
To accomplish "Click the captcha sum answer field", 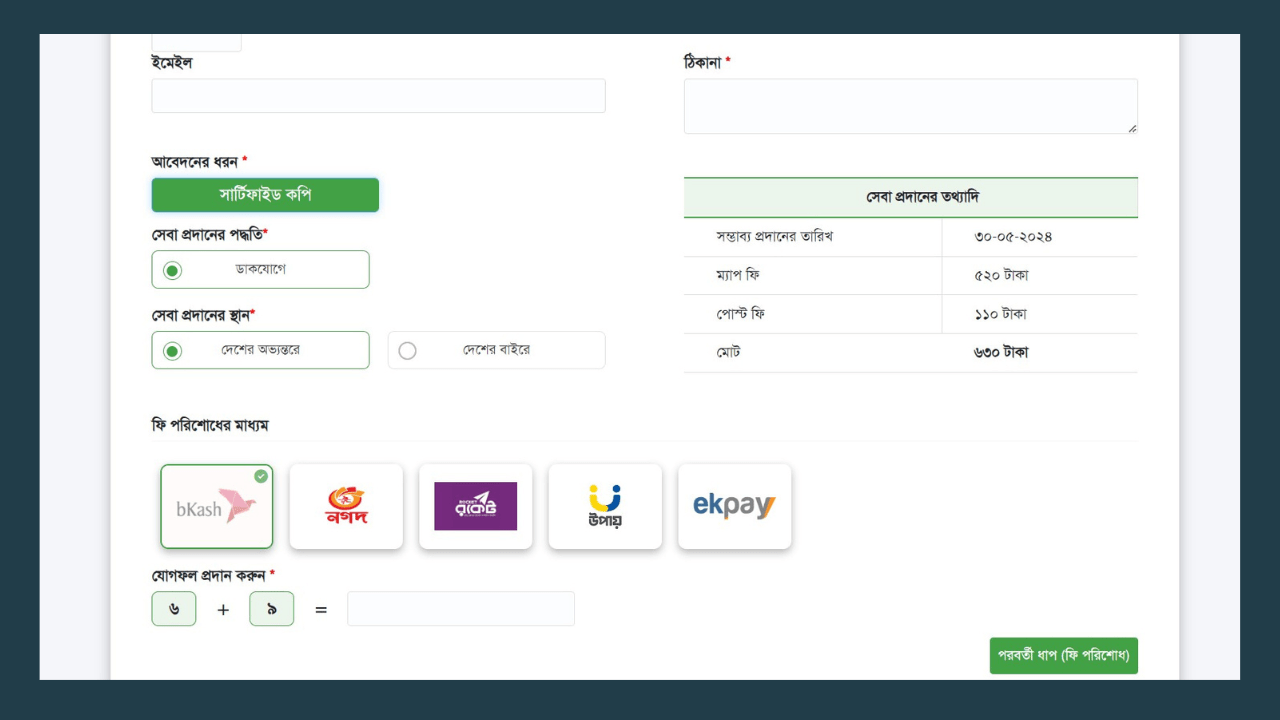I will [461, 609].
